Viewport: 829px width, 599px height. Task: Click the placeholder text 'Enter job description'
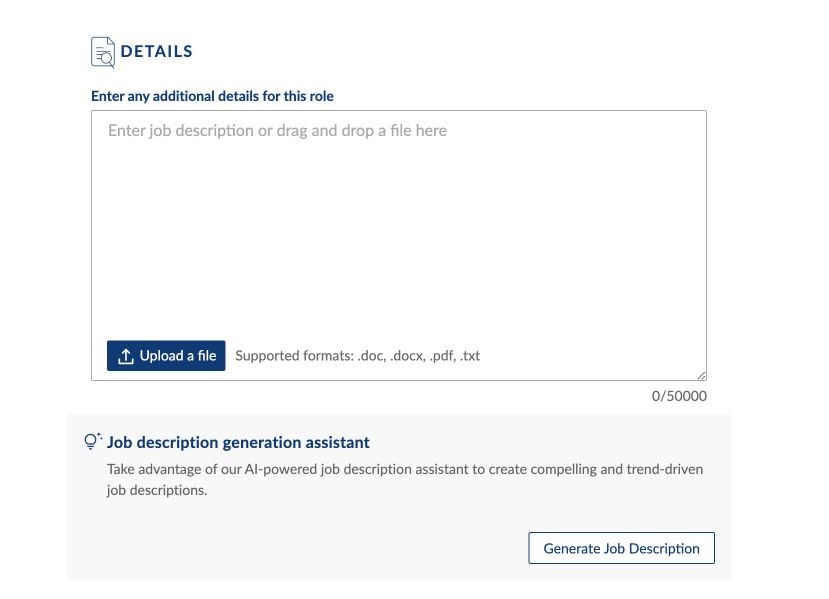(x=180, y=131)
